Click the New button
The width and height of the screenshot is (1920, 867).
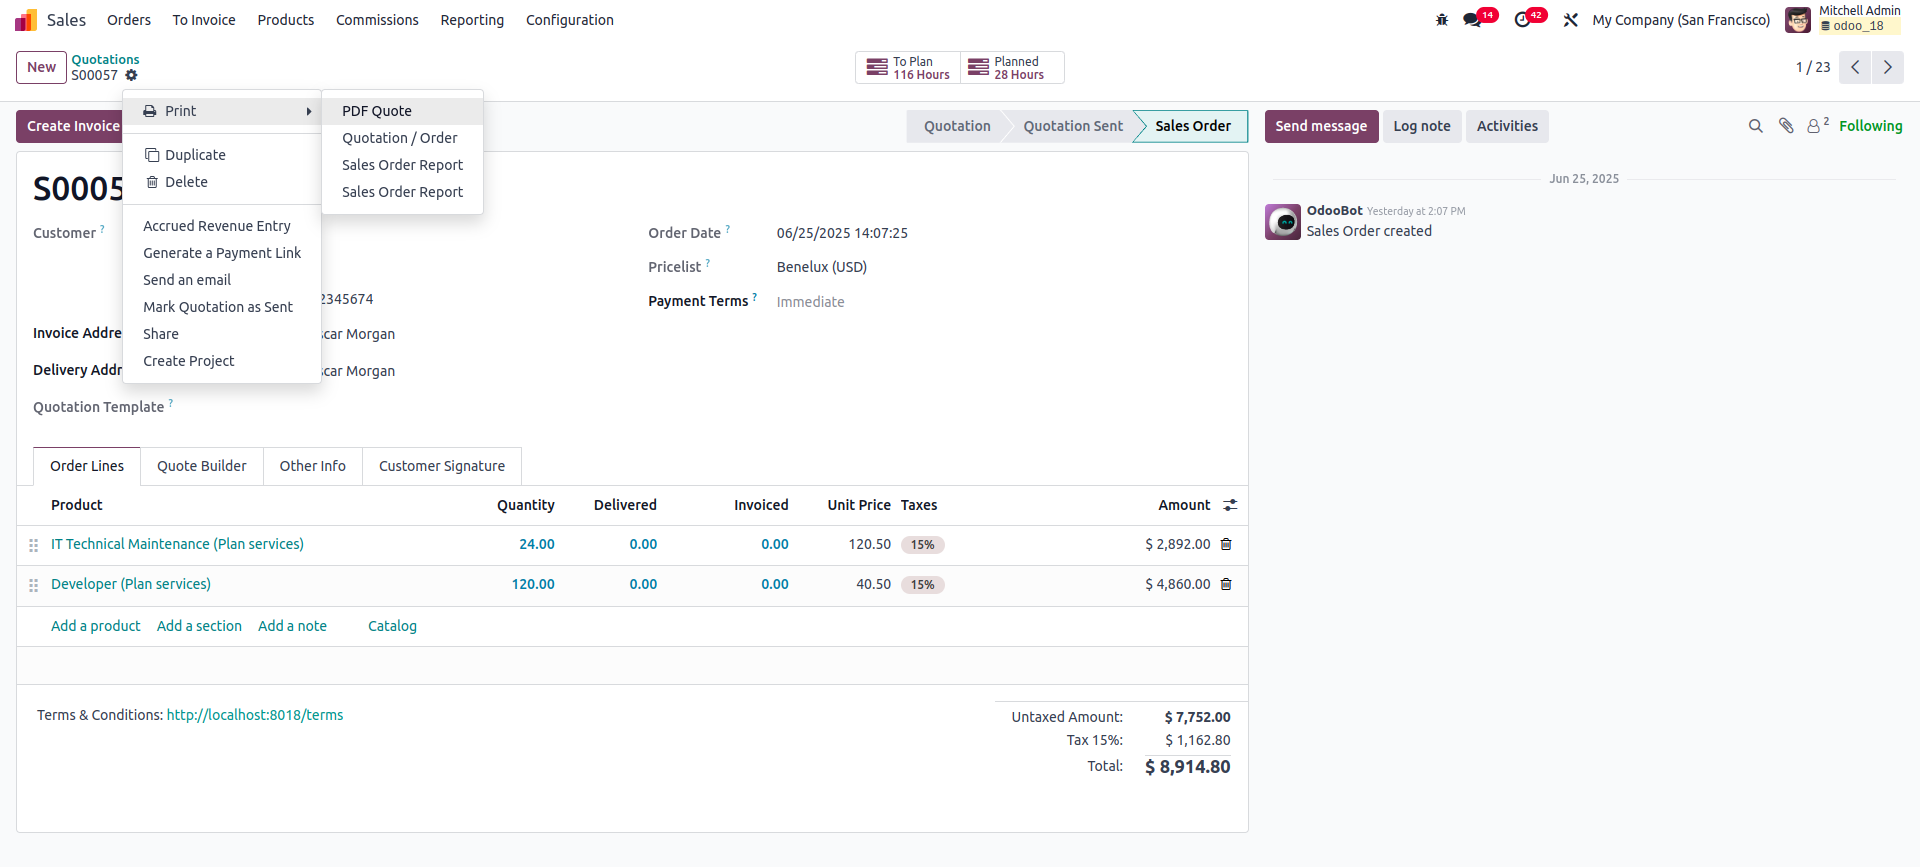tap(41, 67)
